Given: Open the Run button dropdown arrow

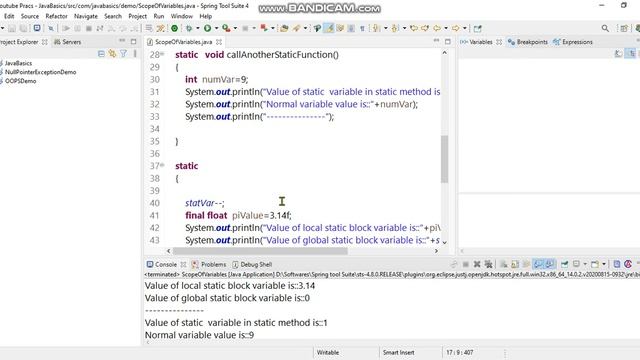Looking at the screenshot, I should [x=216, y=28].
